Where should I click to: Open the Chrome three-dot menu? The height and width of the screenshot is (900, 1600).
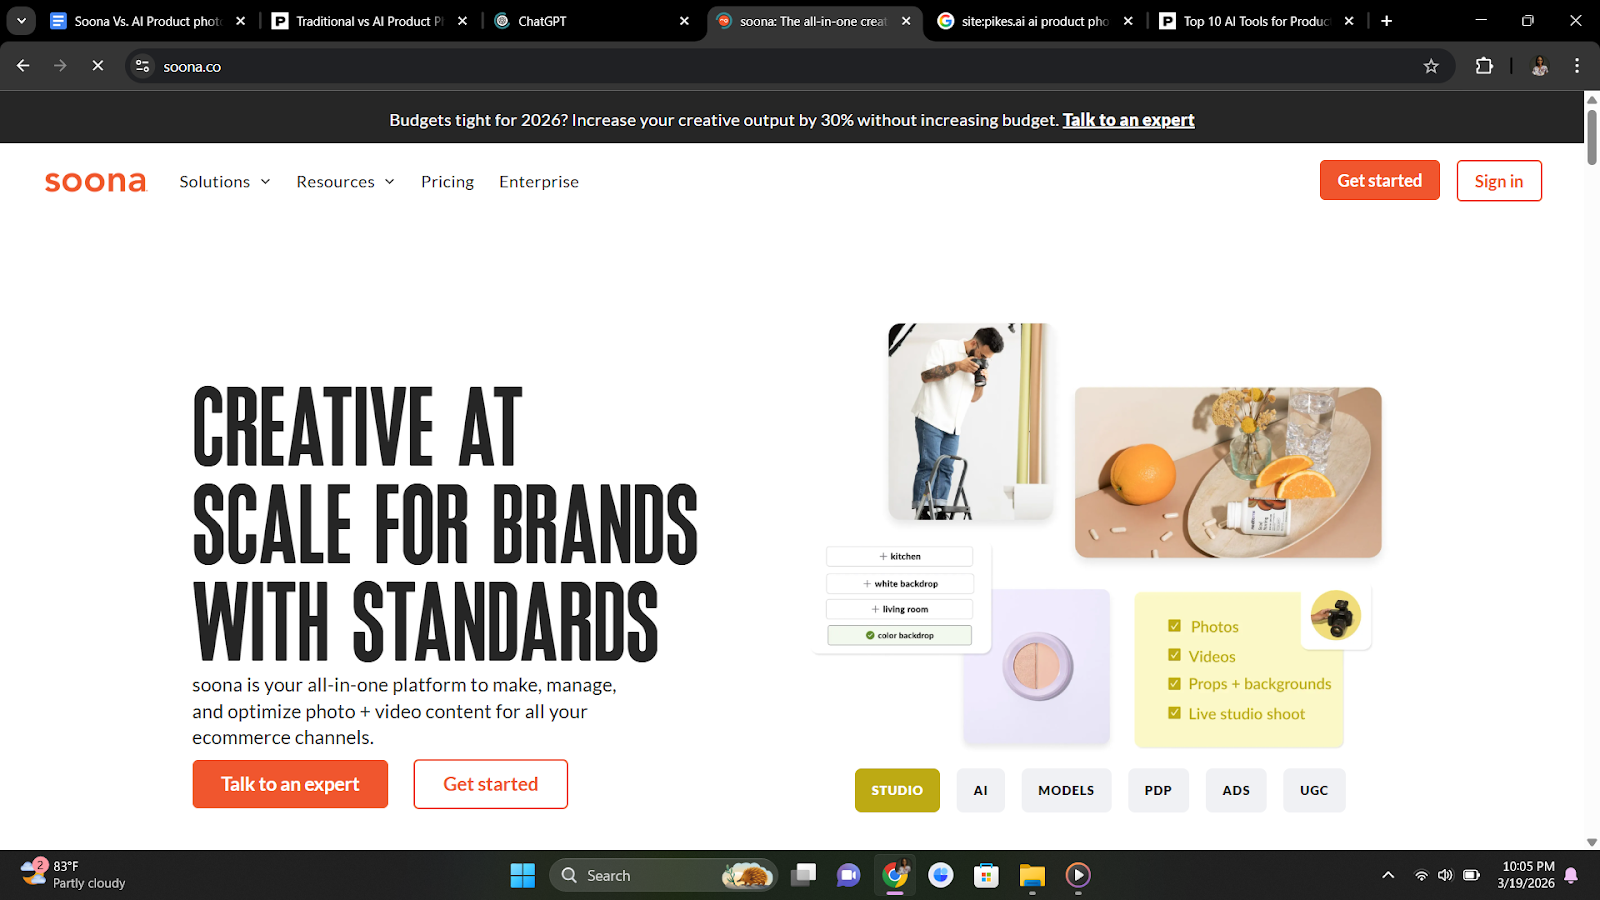tap(1577, 66)
